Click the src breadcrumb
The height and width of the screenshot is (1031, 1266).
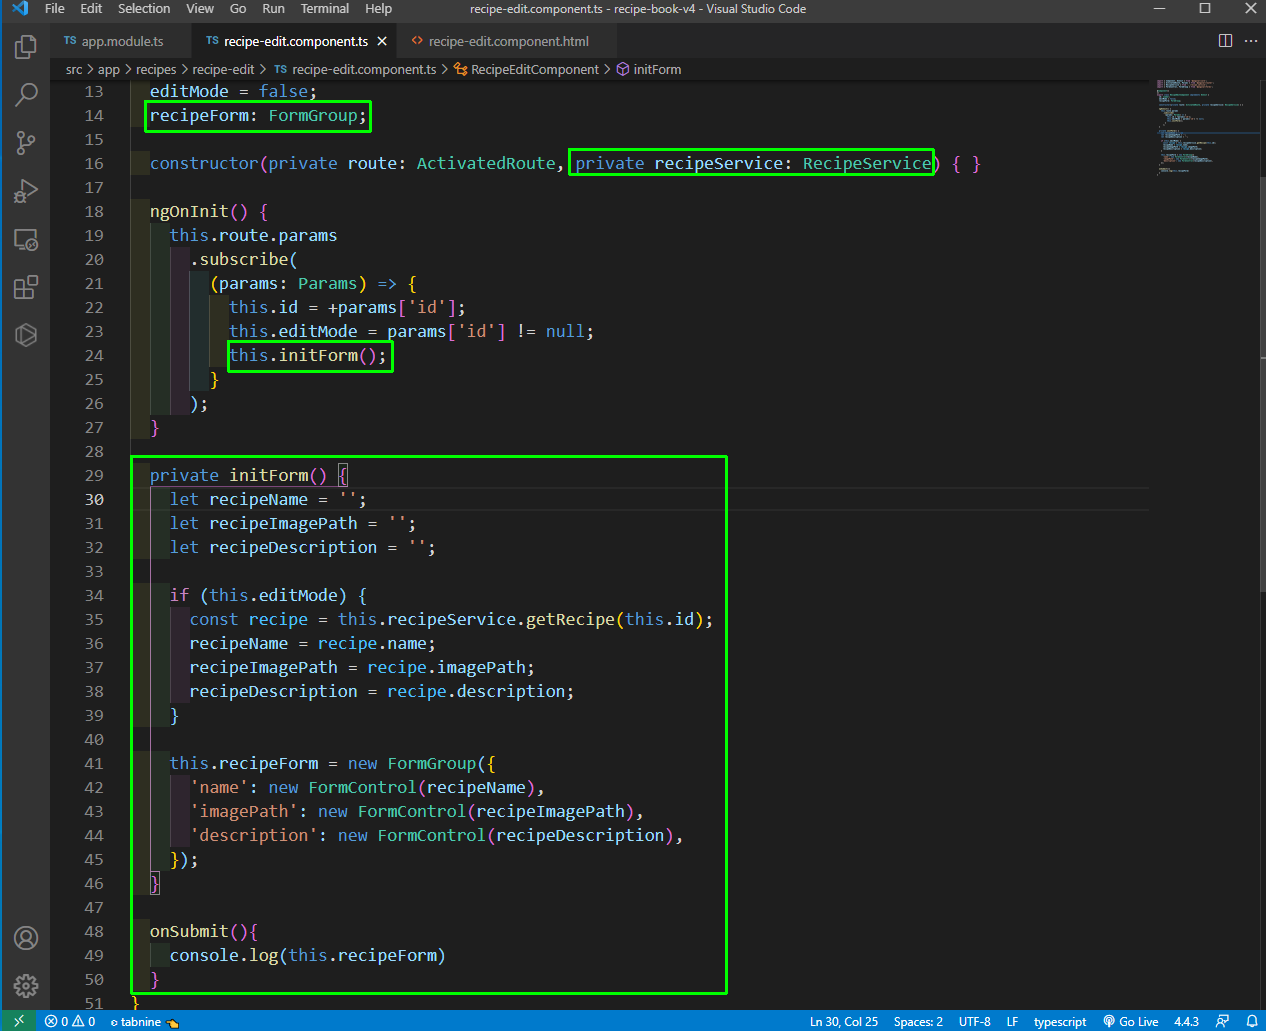point(74,70)
